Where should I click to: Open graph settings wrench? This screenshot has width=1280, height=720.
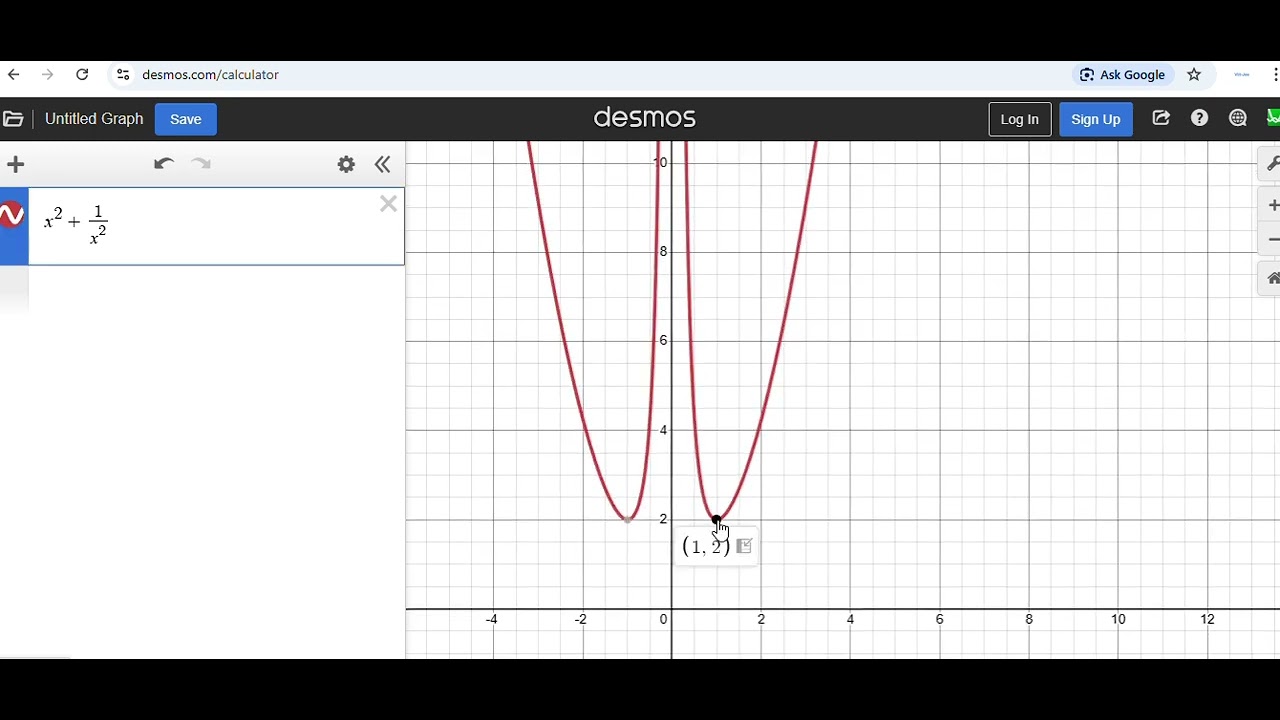pyautogui.click(x=1272, y=163)
